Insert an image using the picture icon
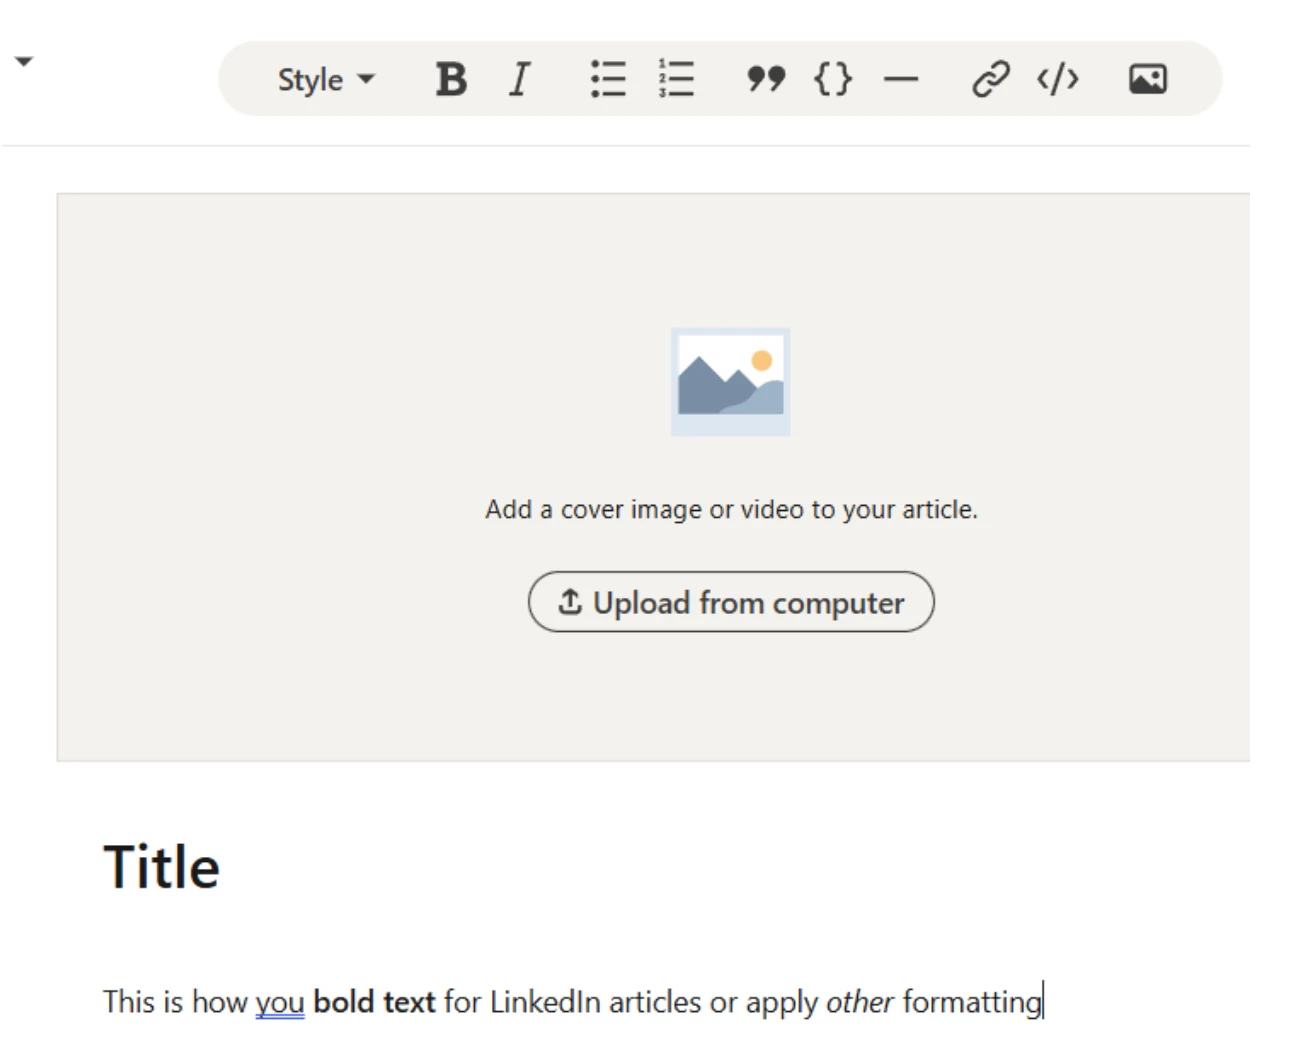The width and height of the screenshot is (1316, 1056). click(x=1147, y=79)
